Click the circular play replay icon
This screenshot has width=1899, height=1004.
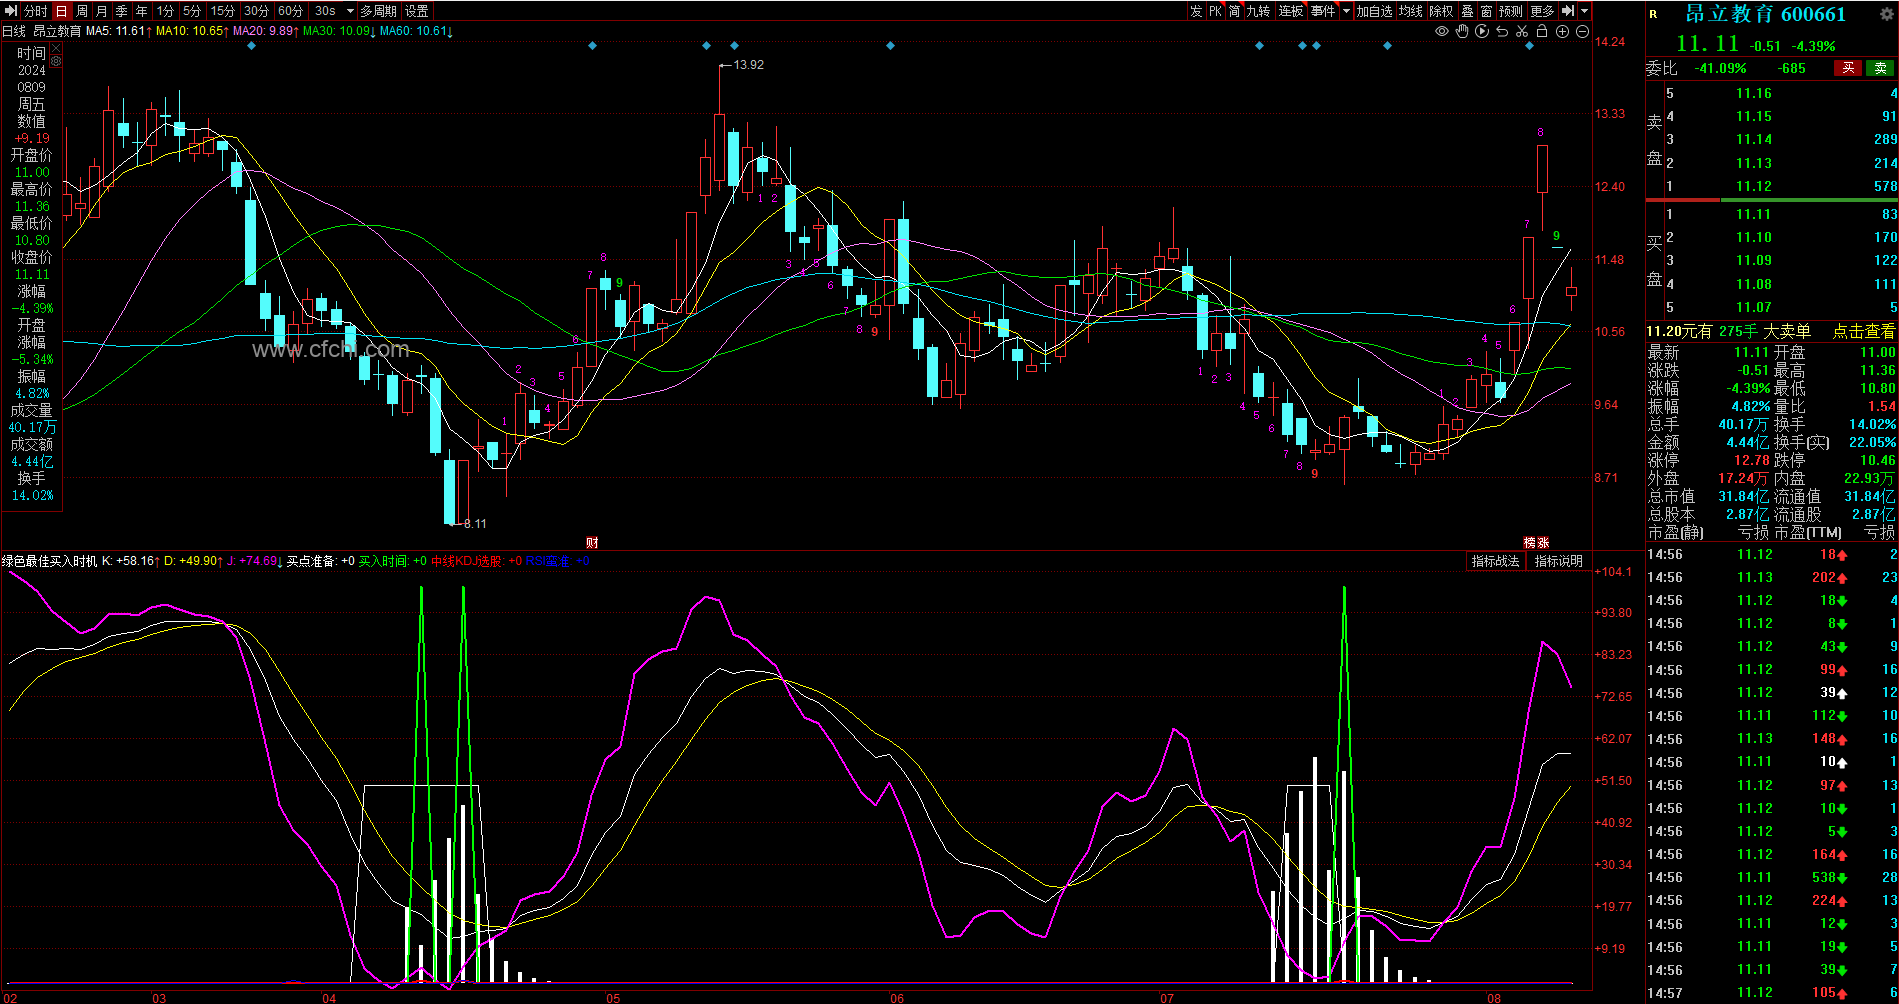tap(1482, 32)
